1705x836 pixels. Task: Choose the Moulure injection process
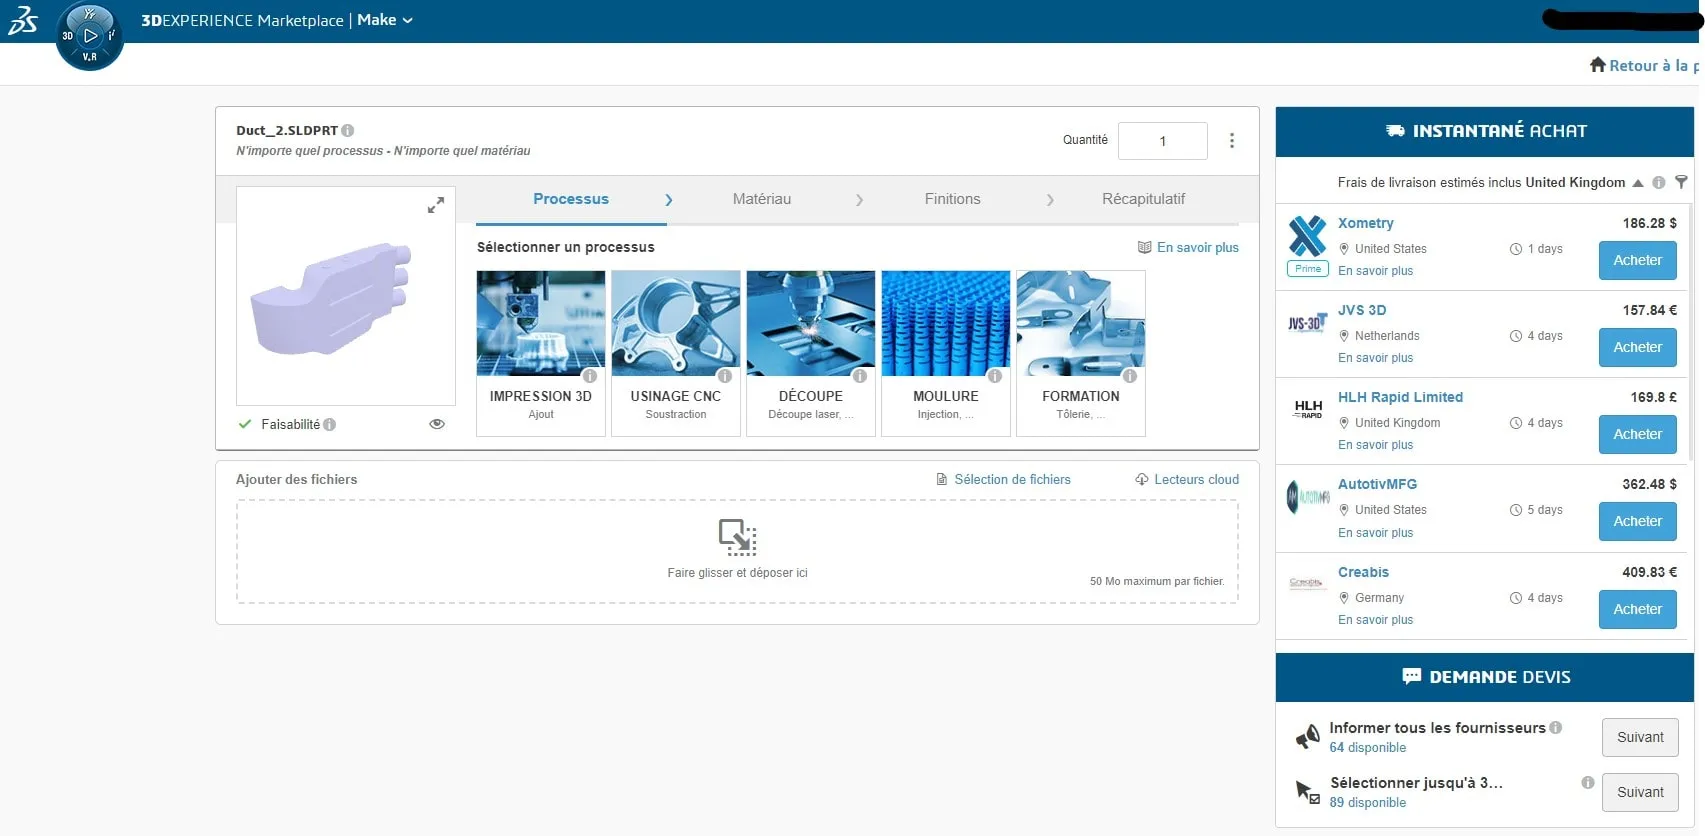(946, 353)
